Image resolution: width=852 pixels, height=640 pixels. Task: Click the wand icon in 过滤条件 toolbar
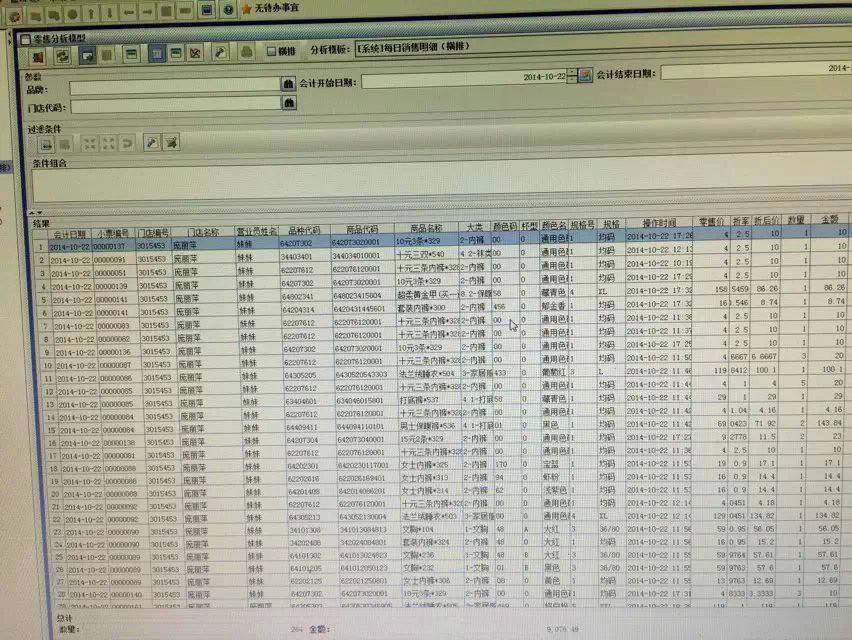(x=153, y=143)
